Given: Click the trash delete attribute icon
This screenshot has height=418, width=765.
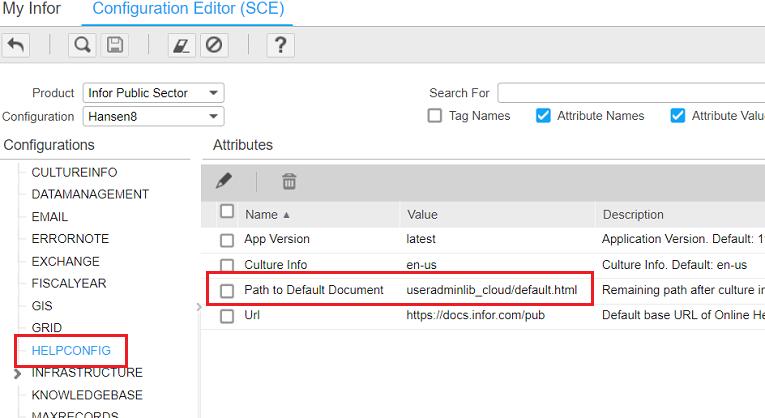Looking at the screenshot, I should pyautogui.click(x=289, y=181).
